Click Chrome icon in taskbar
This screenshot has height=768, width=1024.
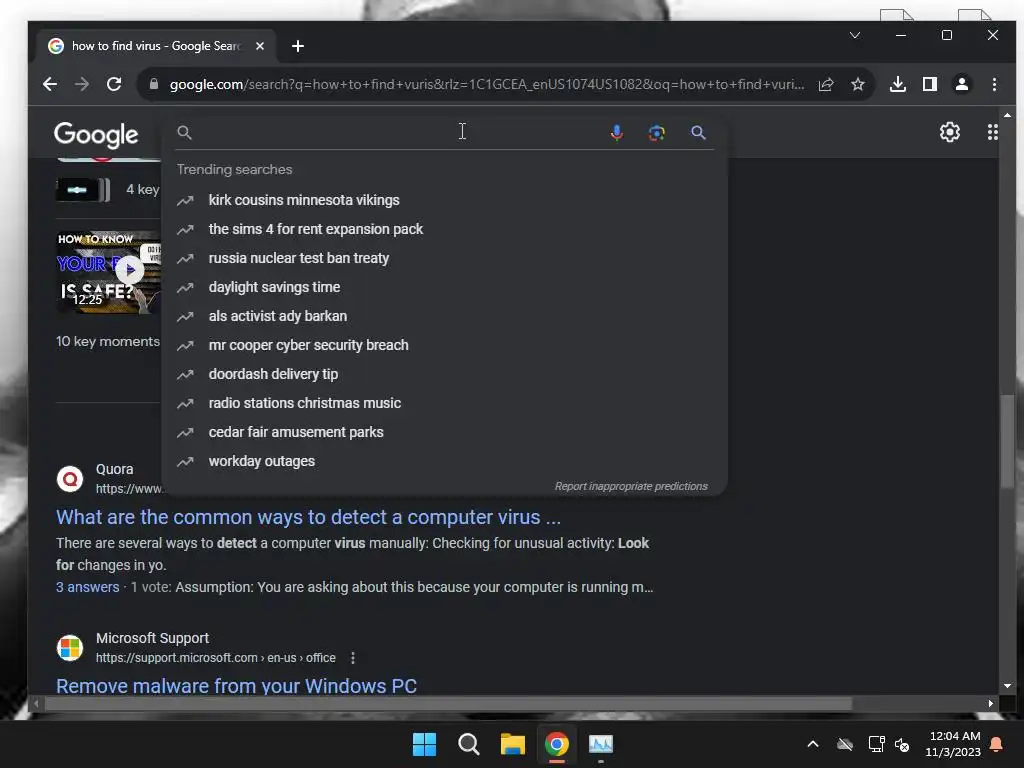(x=557, y=744)
